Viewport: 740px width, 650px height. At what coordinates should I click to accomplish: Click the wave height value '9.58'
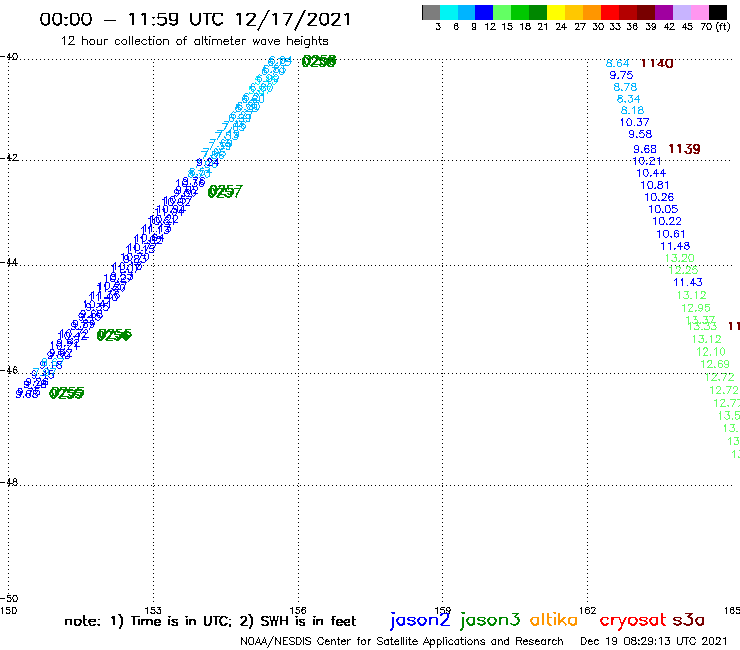[x=640, y=134]
